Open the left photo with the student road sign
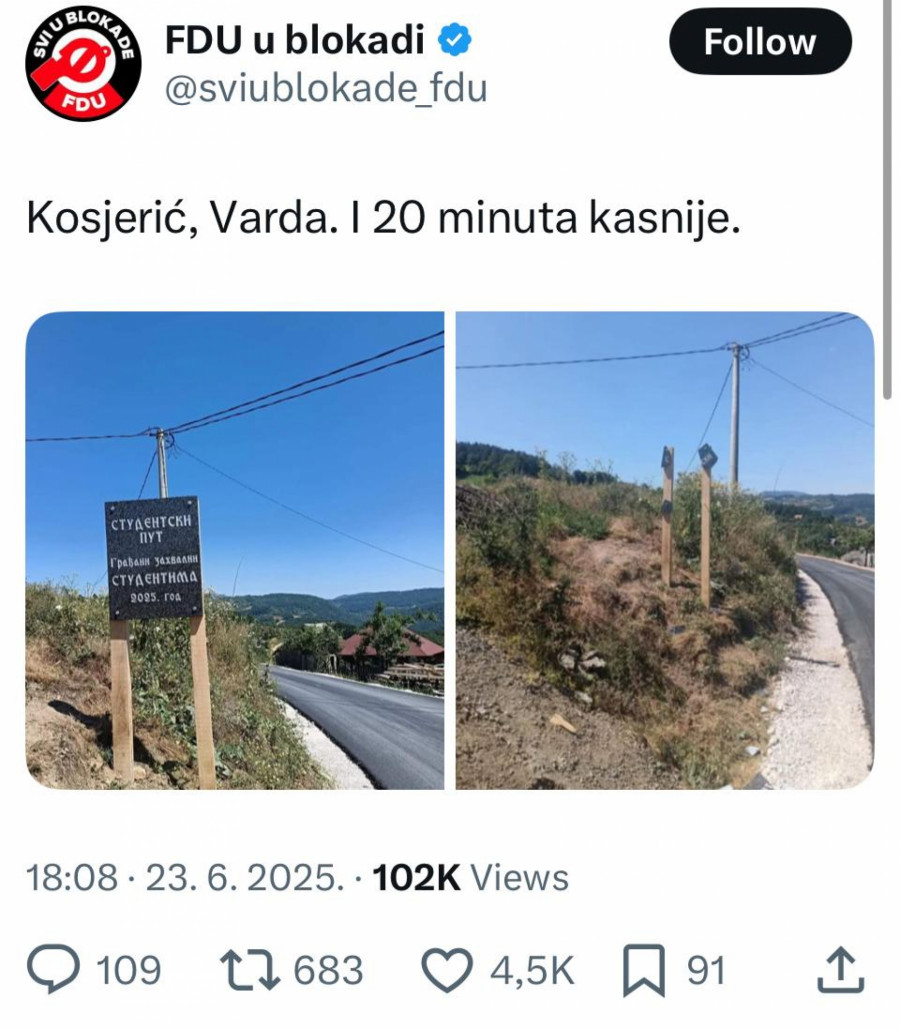Screen dimensions: 900x1029 (235, 550)
